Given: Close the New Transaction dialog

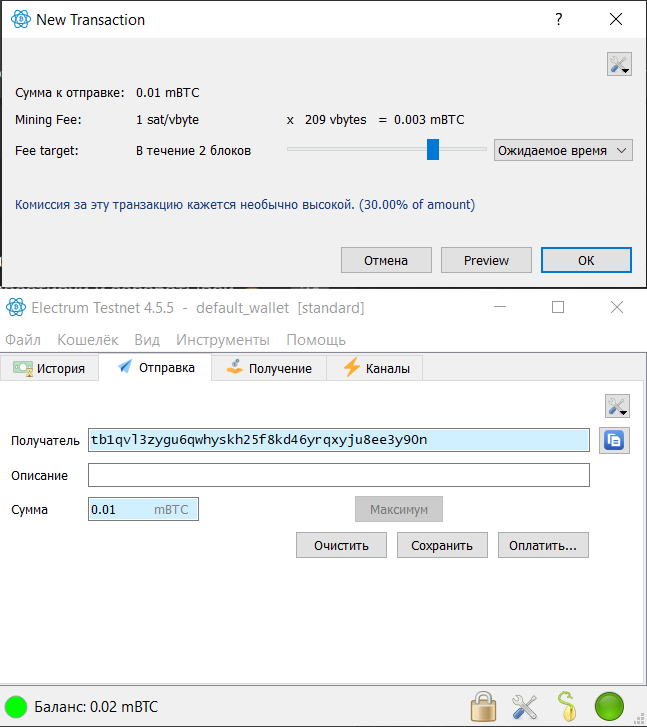Looking at the screenshot, I should click(x=616, y=19).
